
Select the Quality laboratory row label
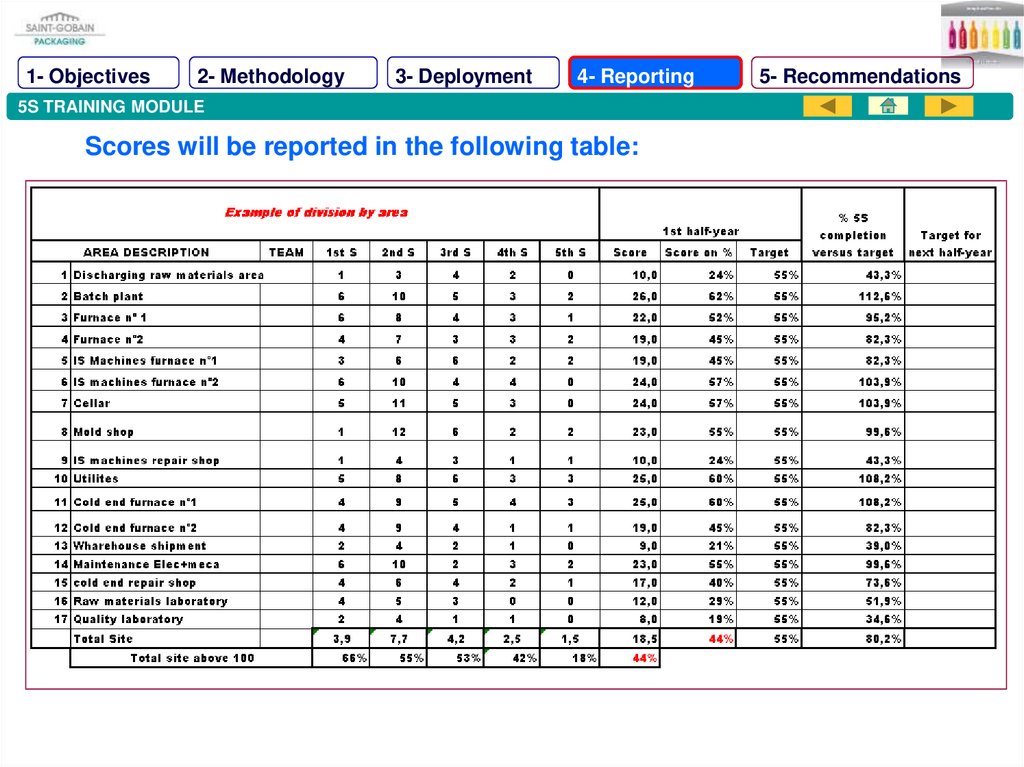pyautogui.click(x=128, y=619)
